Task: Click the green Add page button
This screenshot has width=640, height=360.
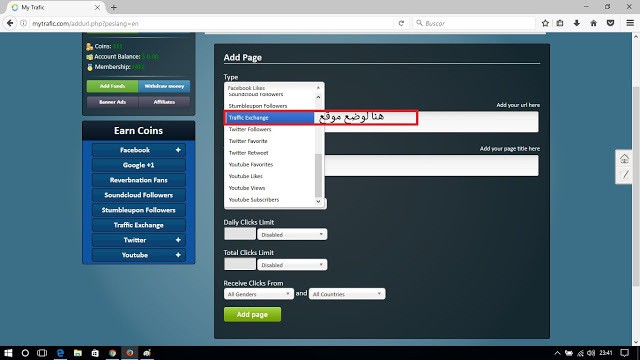Action: click(x=252, y=314)
